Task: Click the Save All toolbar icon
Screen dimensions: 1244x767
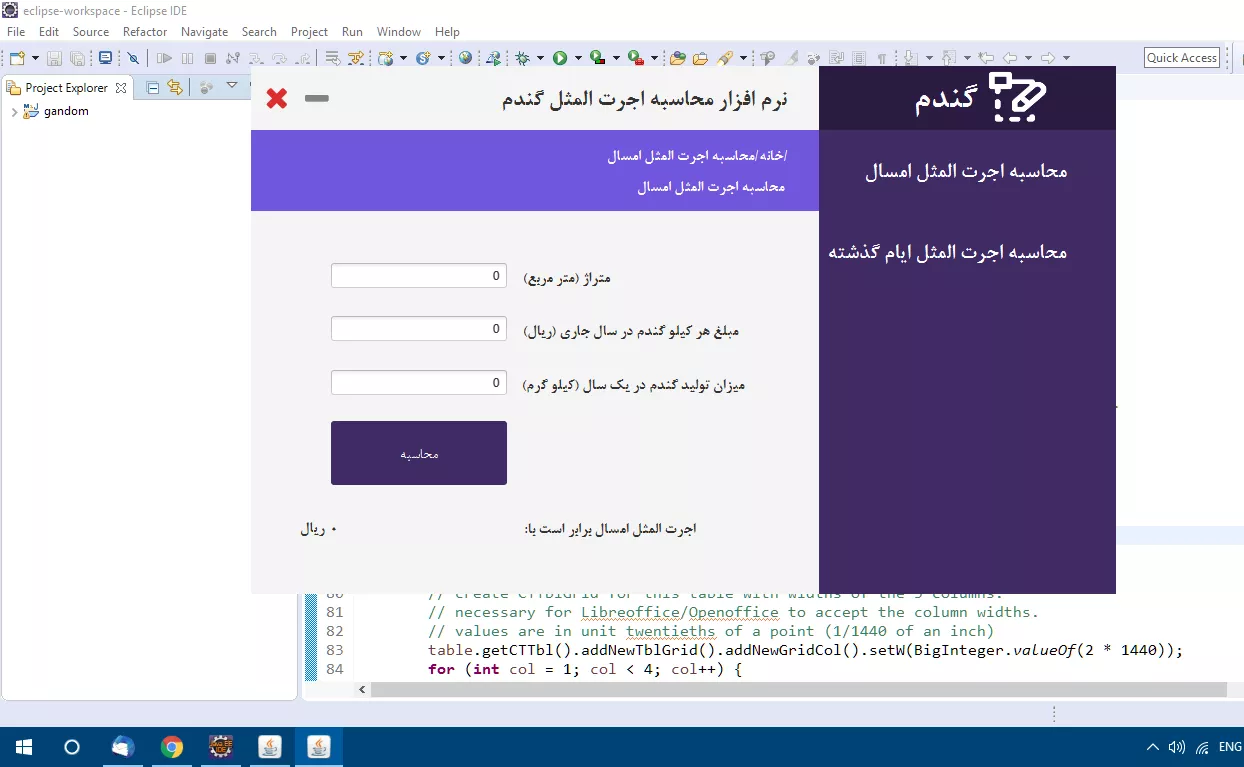Action: (x=77, y=58)
